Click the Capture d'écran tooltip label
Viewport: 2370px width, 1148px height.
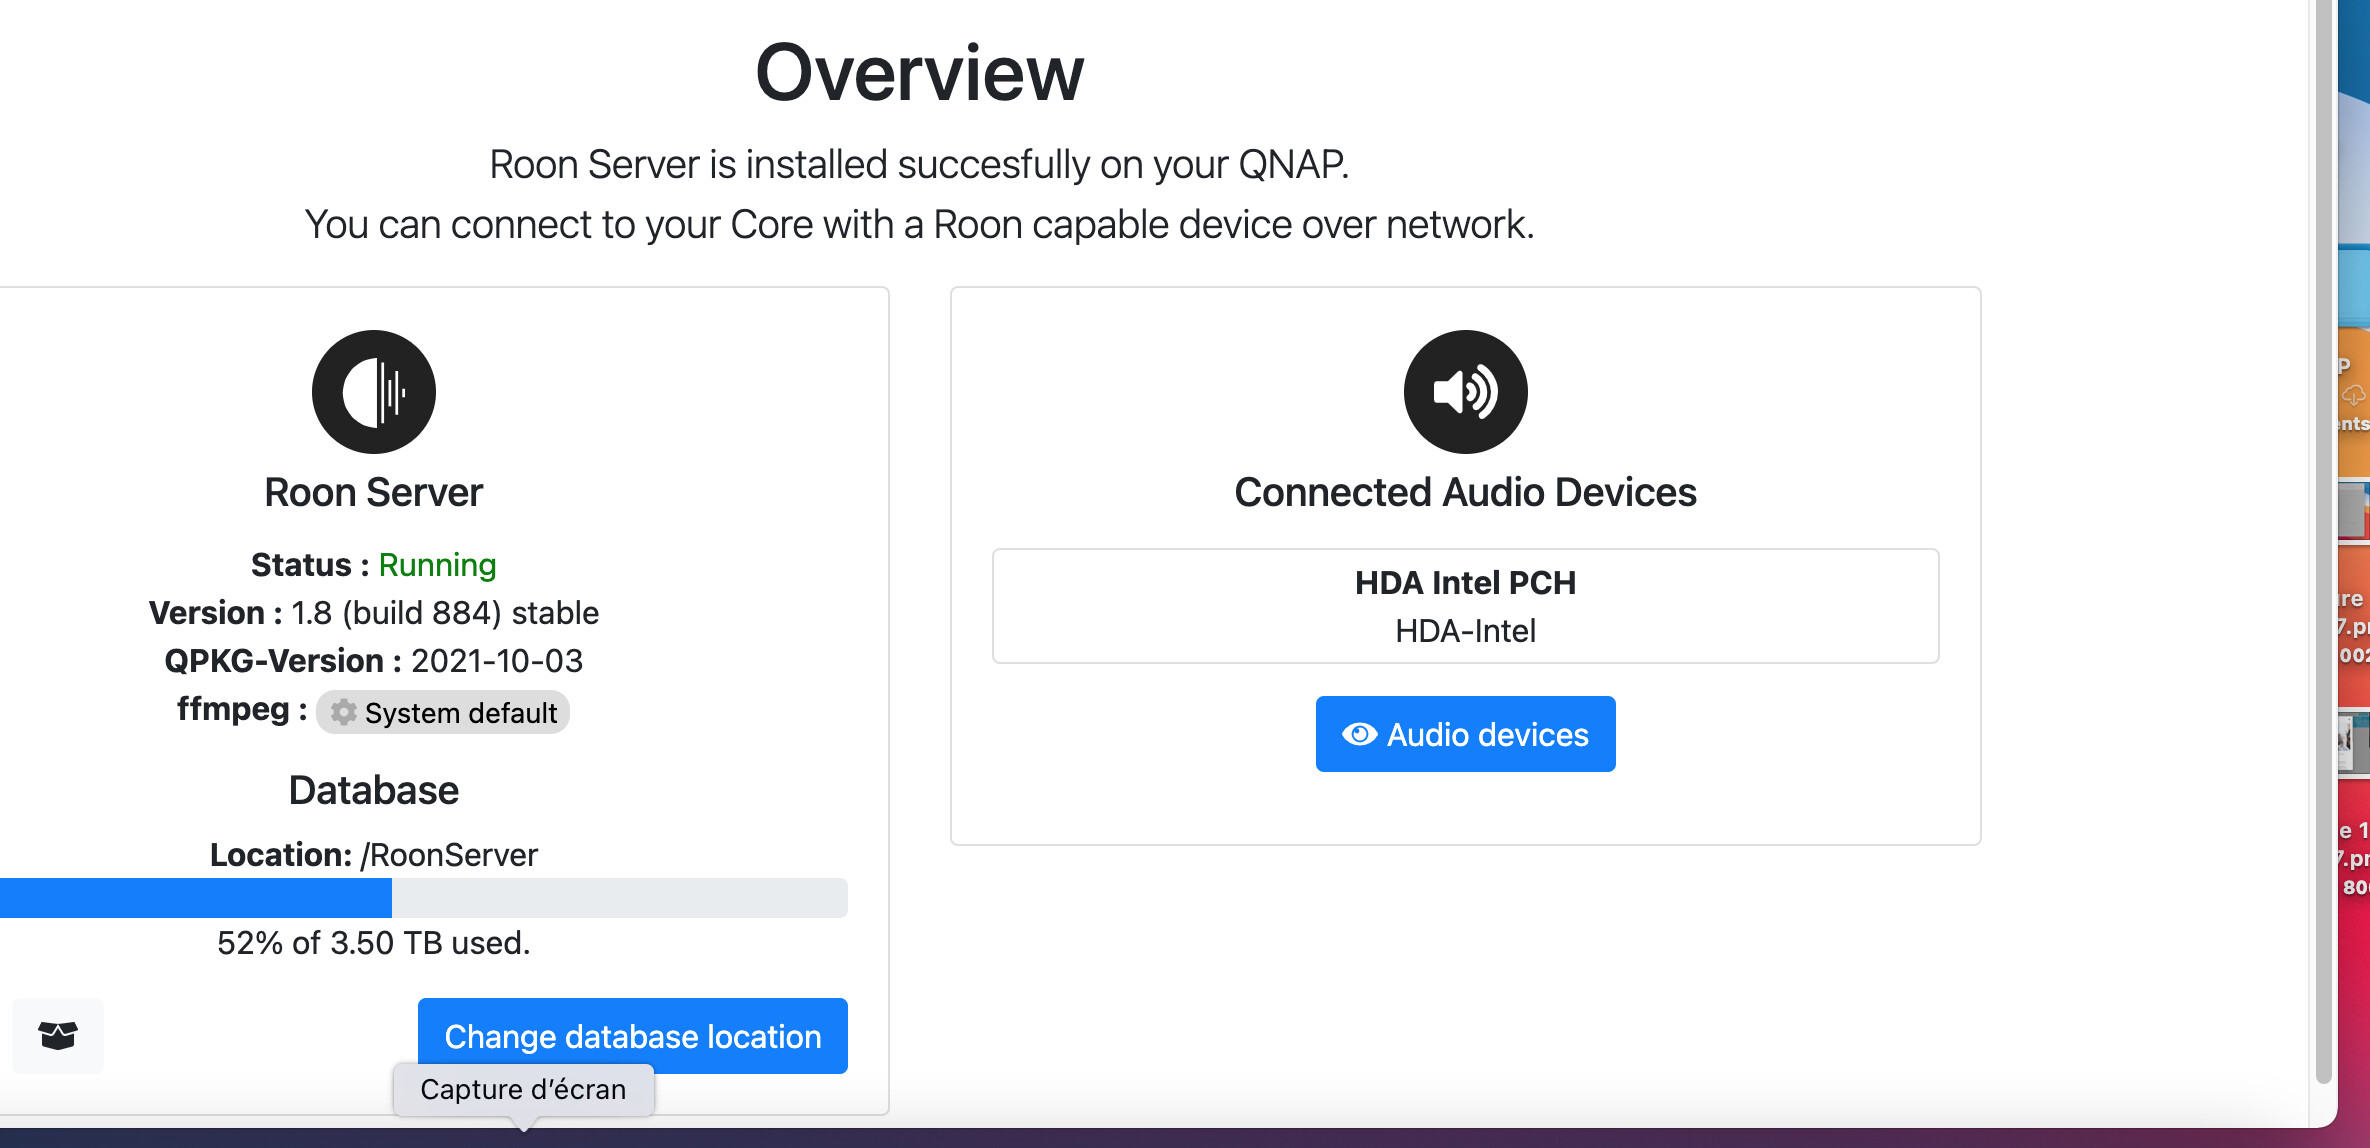click(523, 1089)
